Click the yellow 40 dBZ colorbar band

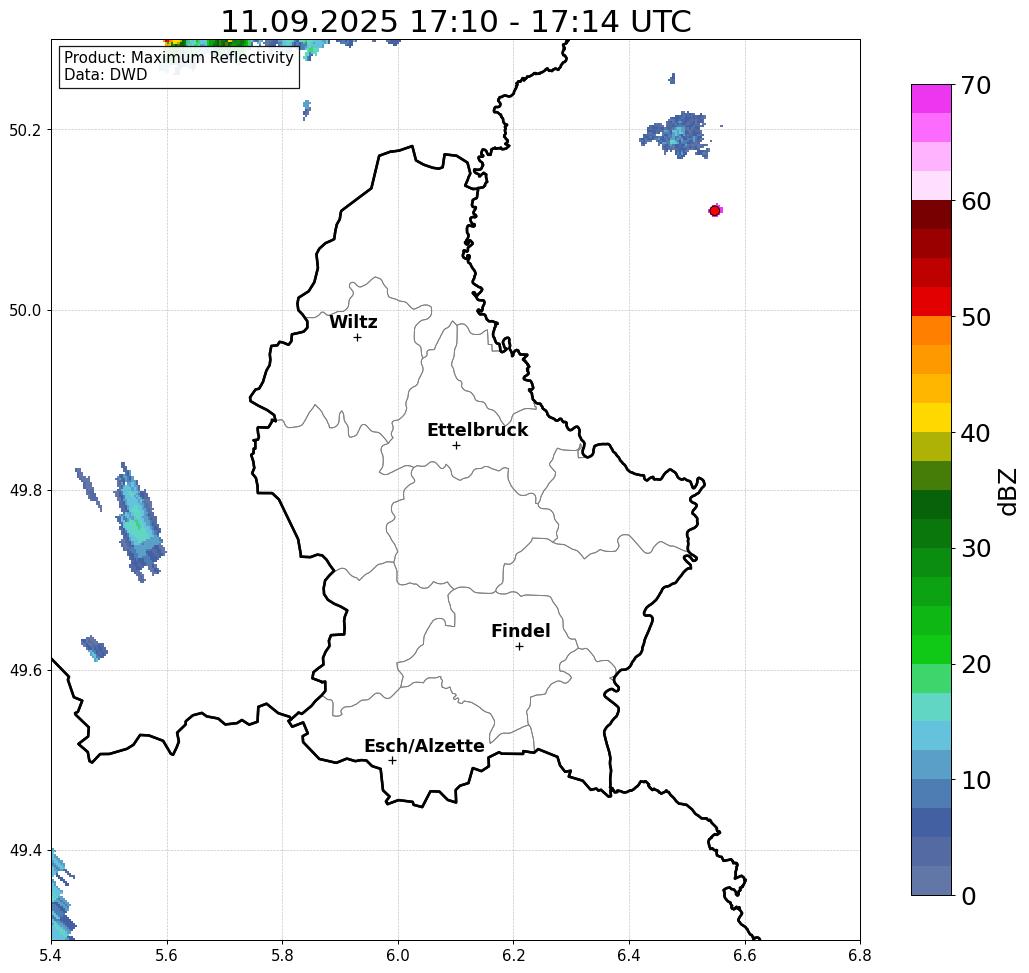pyautogui.click(x=931, y=417)
